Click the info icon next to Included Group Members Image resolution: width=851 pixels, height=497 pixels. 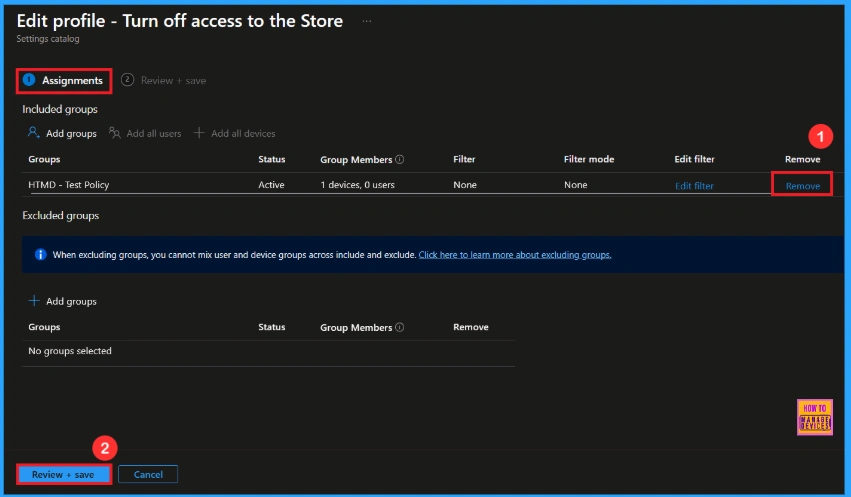pos(399,160)
